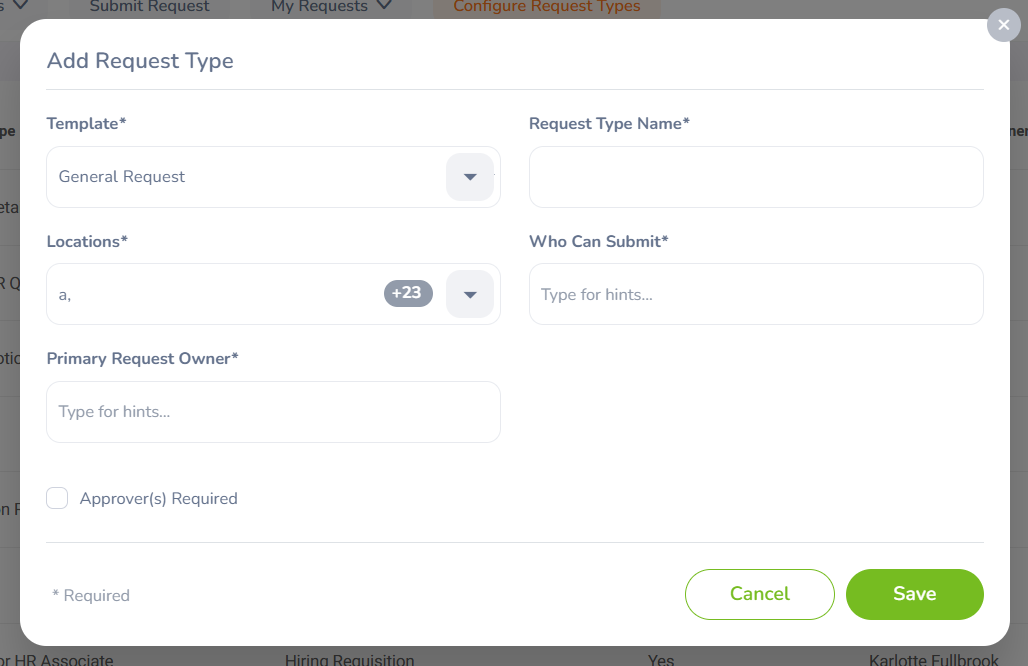1028x666 pixels.
Task: Focus the Who Can Submit field
Action: (x=755, y=294)
